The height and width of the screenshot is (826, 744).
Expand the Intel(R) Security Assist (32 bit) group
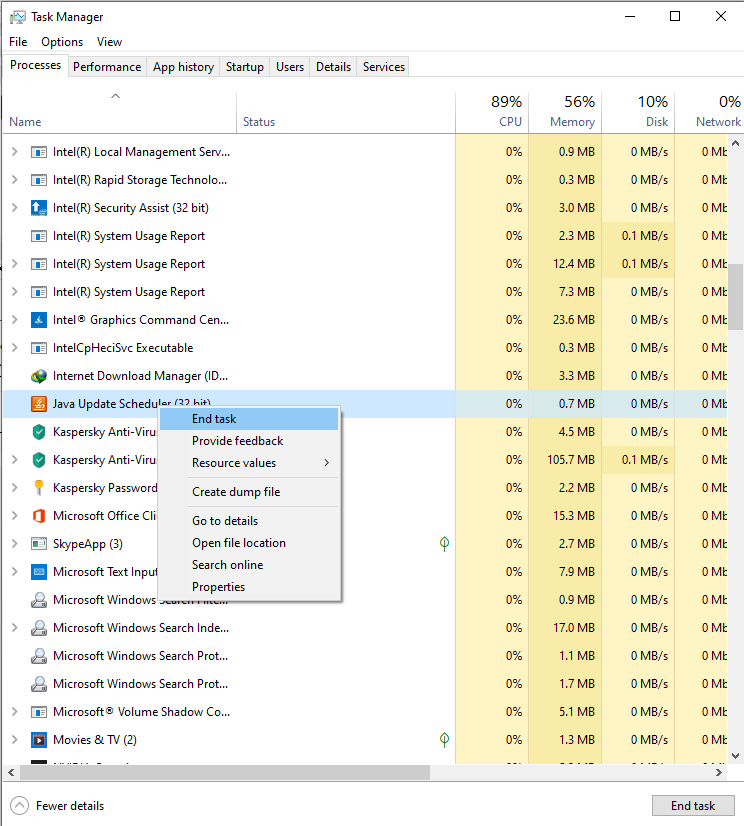coord(15,208)
